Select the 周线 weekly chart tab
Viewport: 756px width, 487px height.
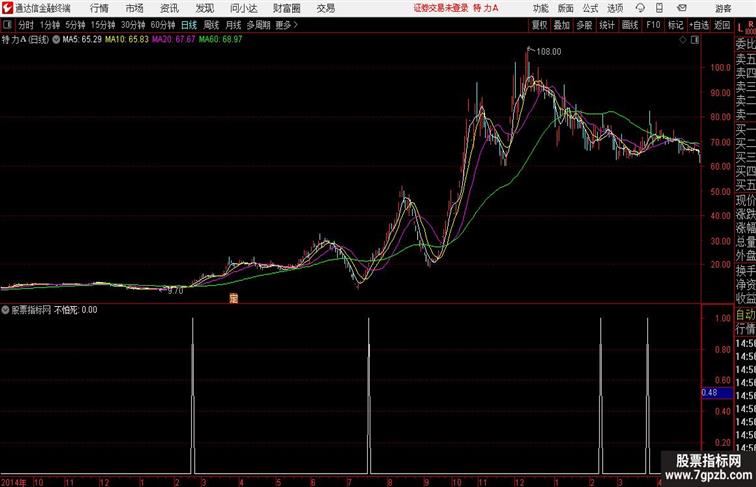click(x=211, y=25)
